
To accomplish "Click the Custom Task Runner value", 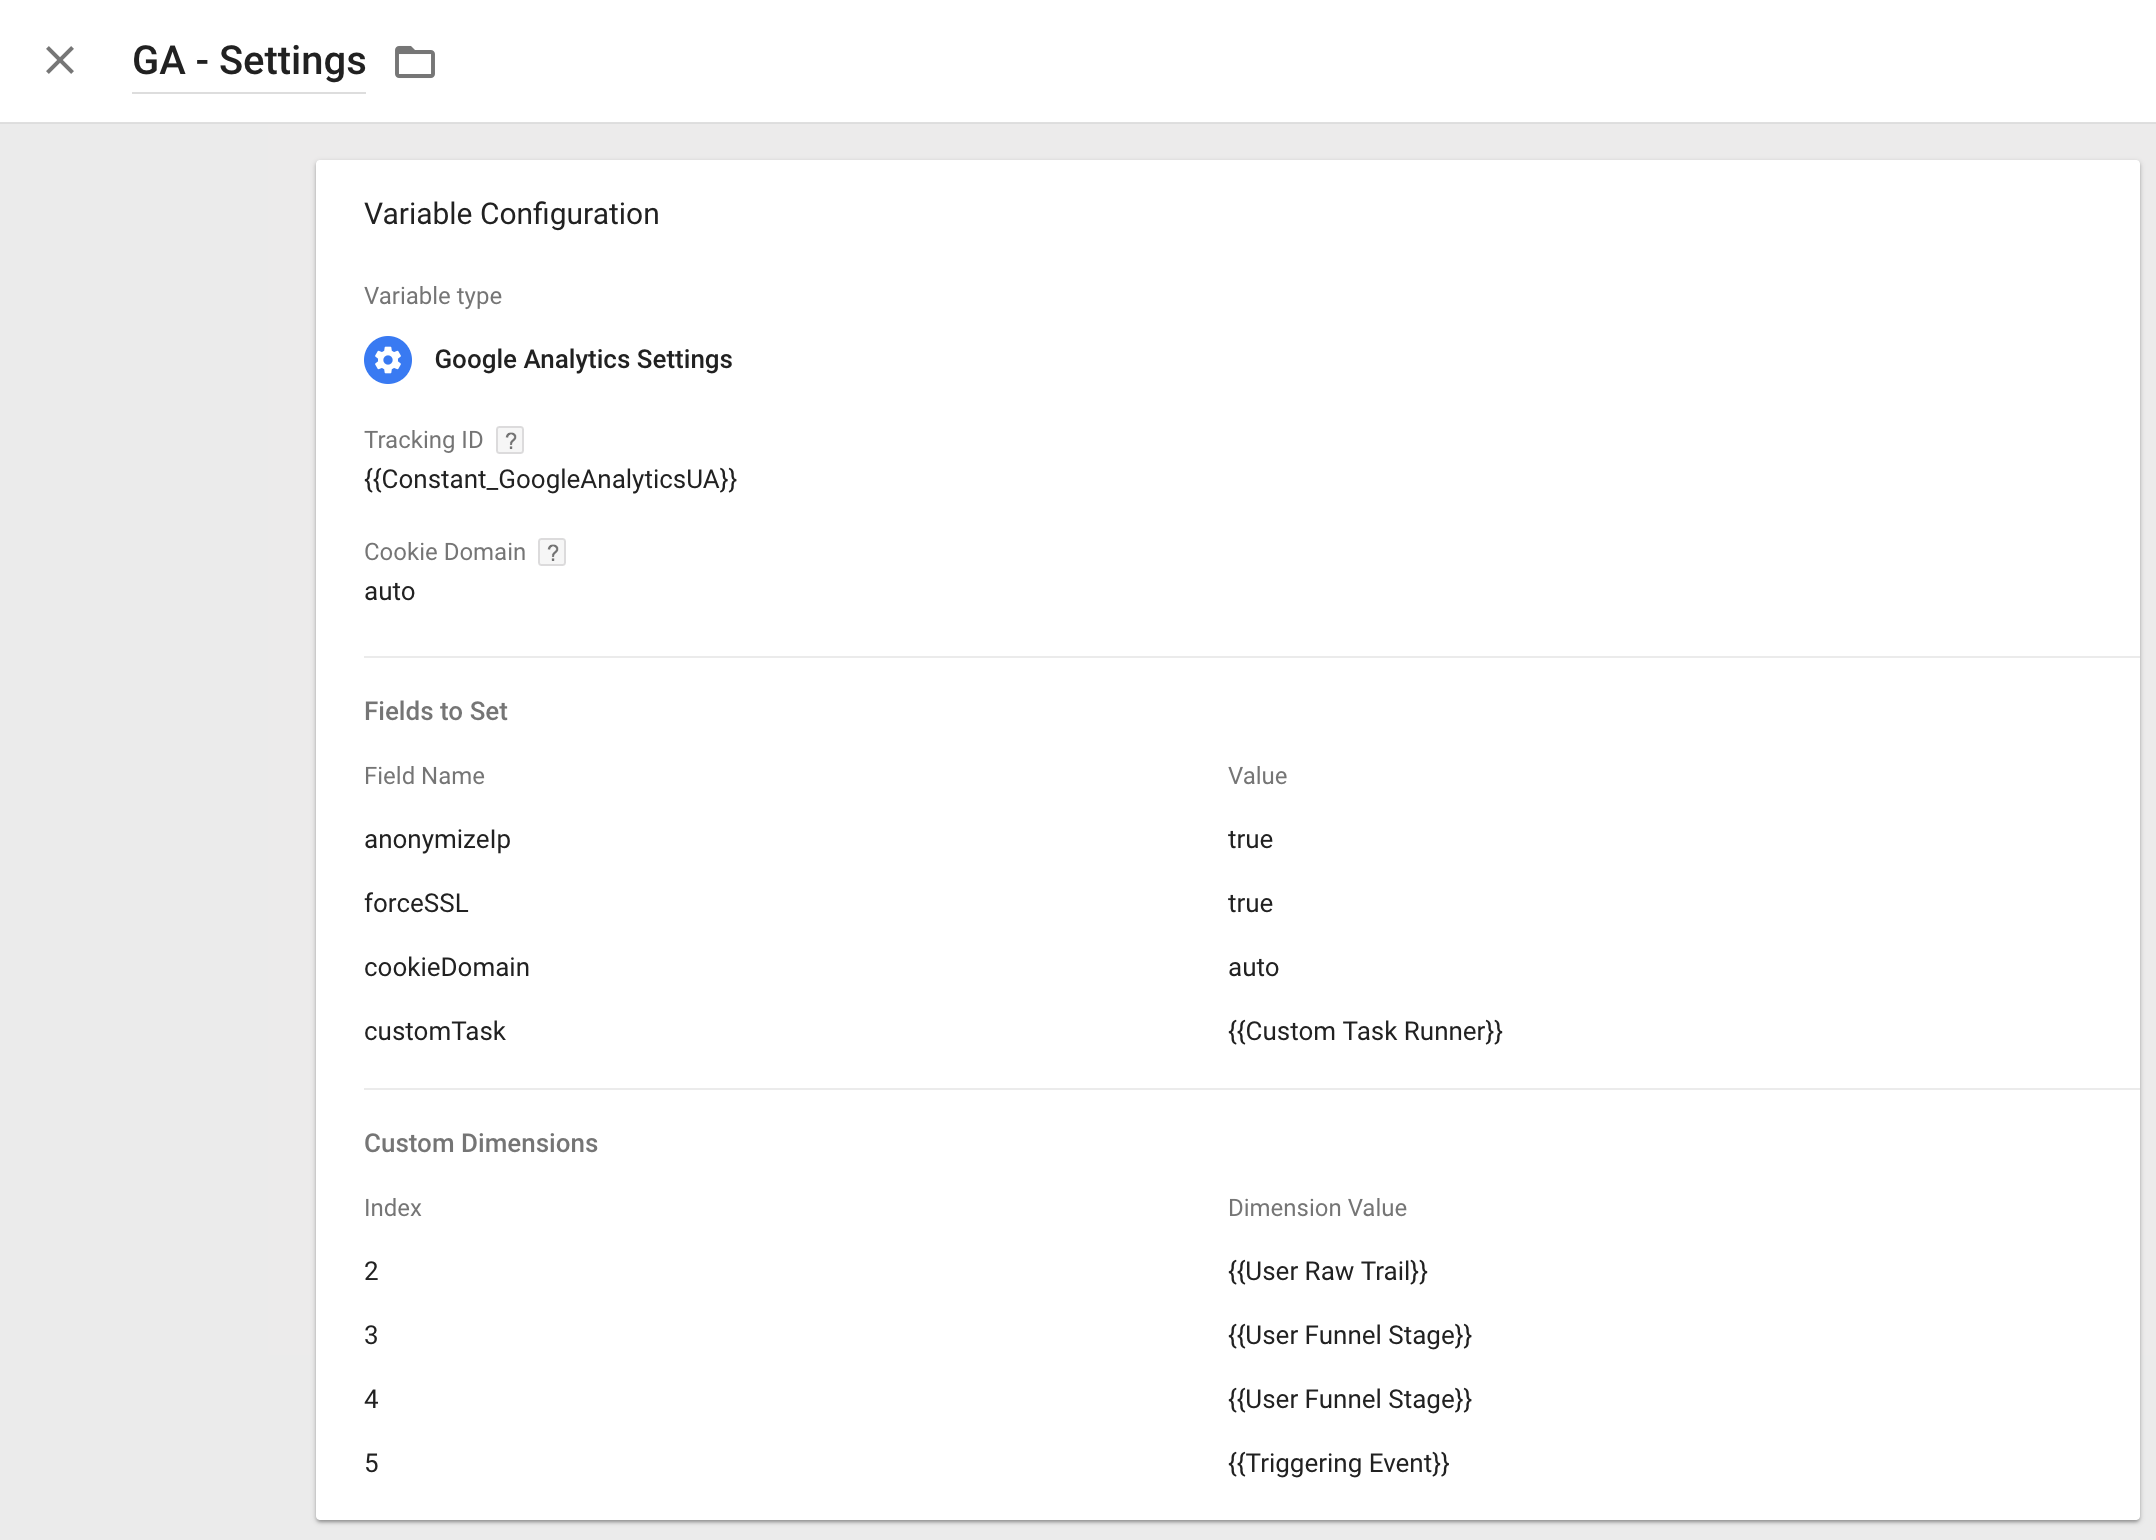I will pyautogui.click(x=1364, y=1032).
